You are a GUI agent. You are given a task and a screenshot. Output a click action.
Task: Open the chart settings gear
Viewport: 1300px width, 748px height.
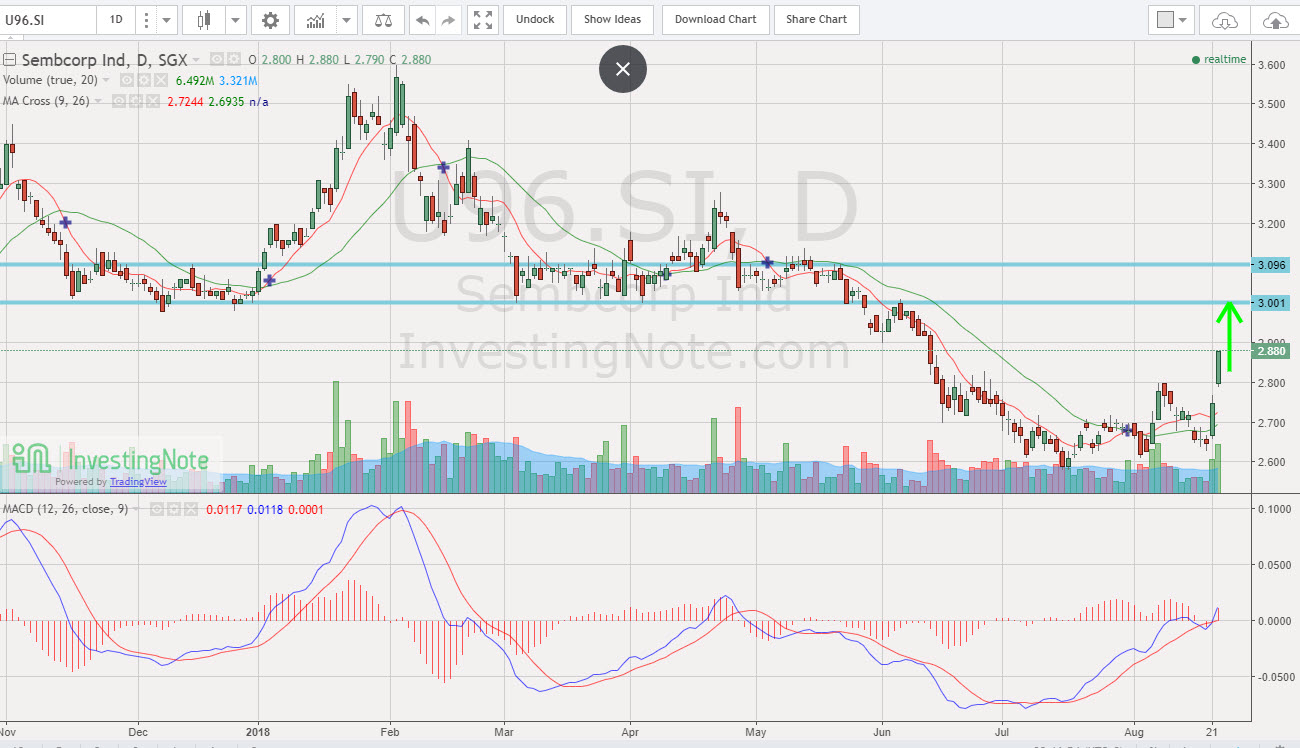[270, 20]
